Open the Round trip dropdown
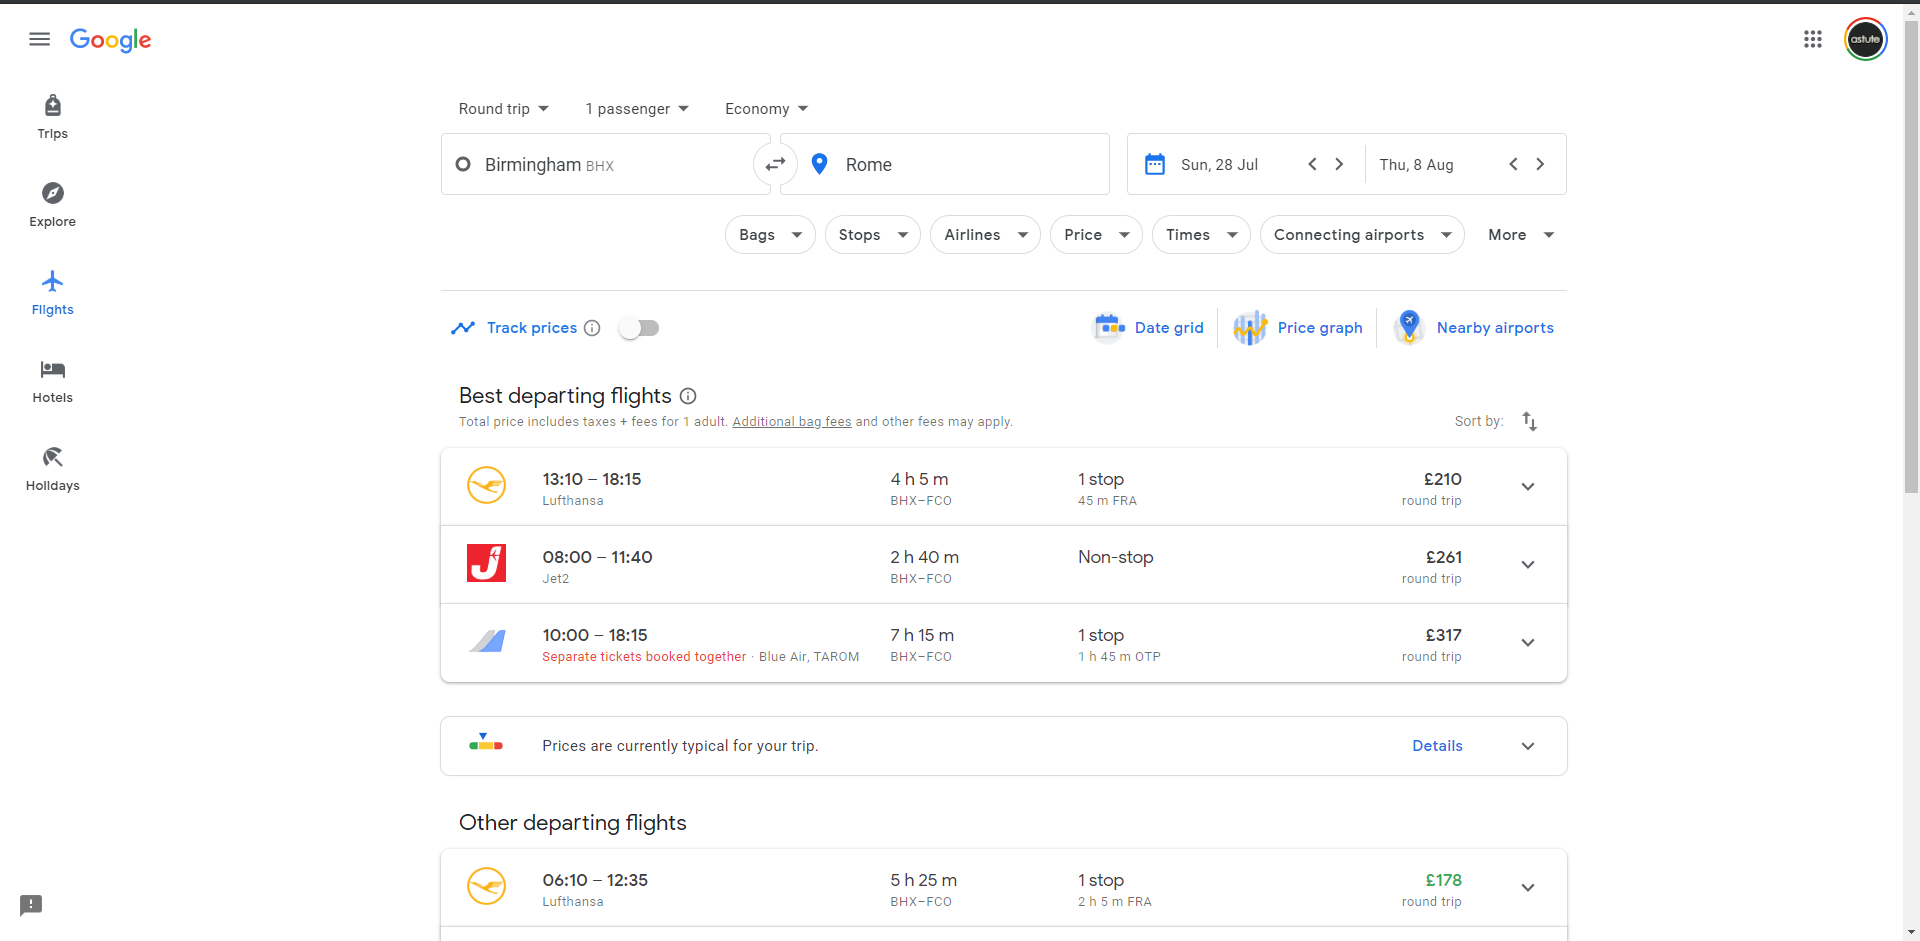This screenshot has height=941, width=1920. point(503,109)
